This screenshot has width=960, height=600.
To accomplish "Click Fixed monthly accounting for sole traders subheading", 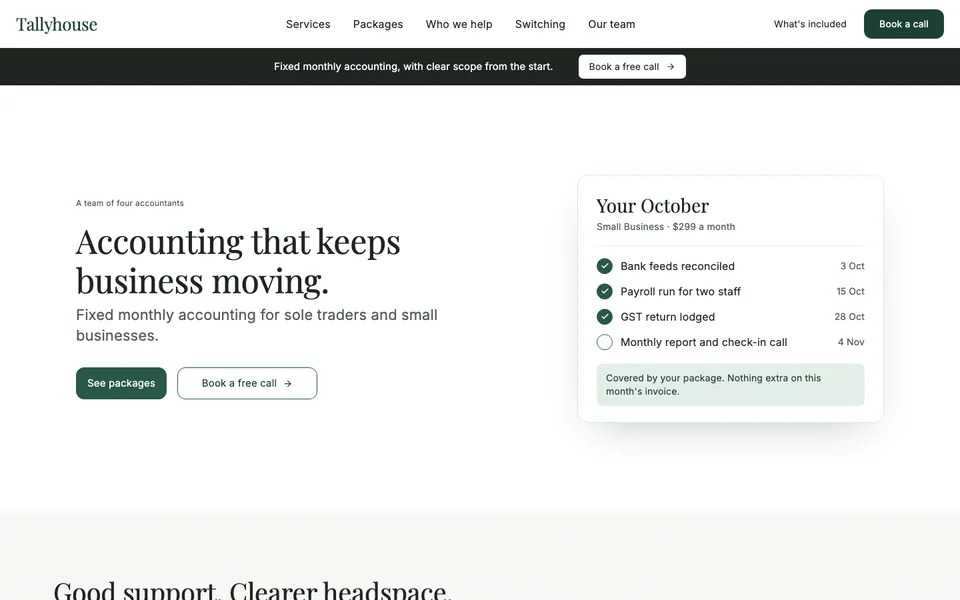I will (257, 325).
